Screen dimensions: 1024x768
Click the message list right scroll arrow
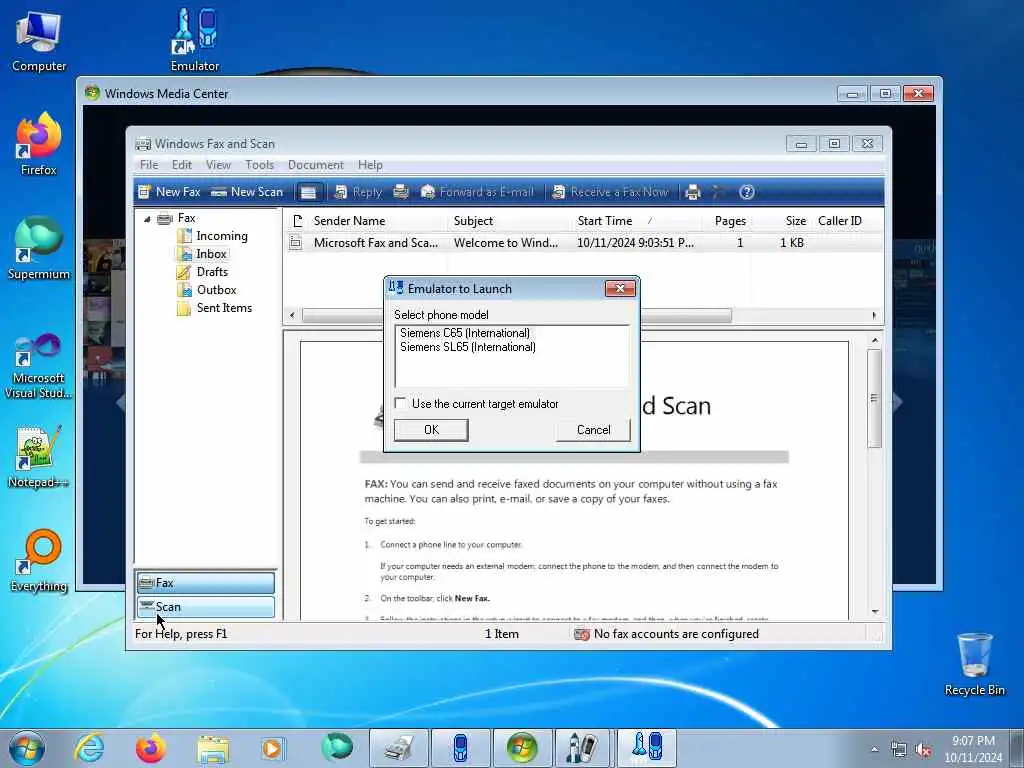click(x=874, y=315)
